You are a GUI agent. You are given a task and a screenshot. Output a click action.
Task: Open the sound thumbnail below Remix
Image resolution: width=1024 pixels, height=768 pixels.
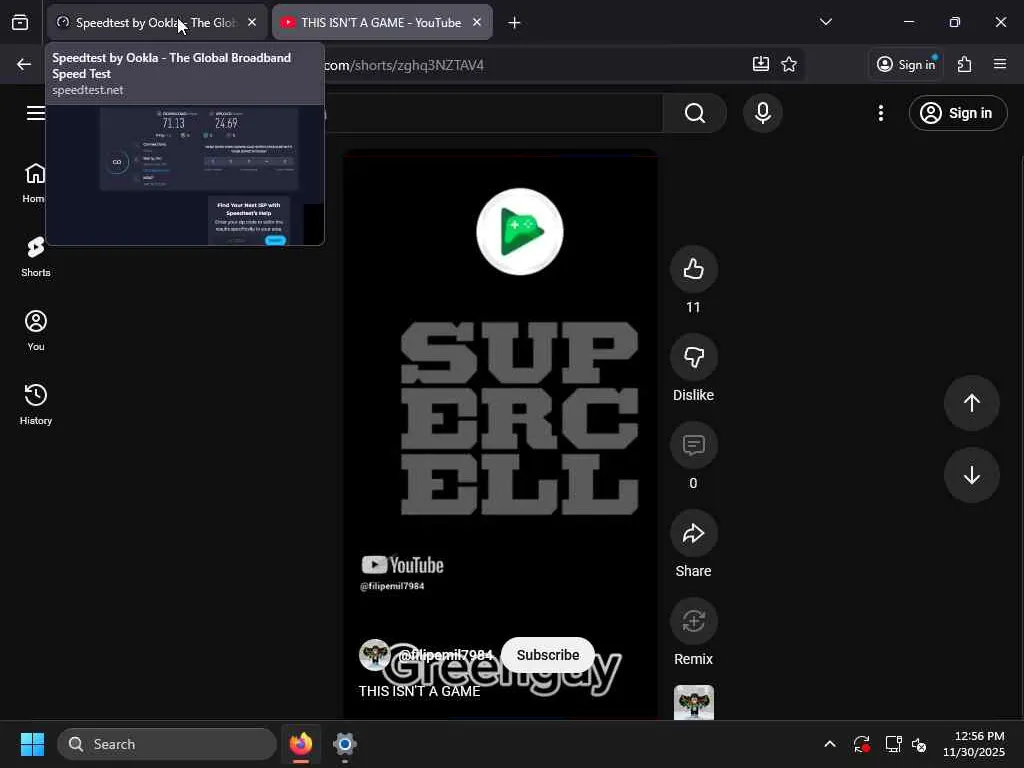694,702
